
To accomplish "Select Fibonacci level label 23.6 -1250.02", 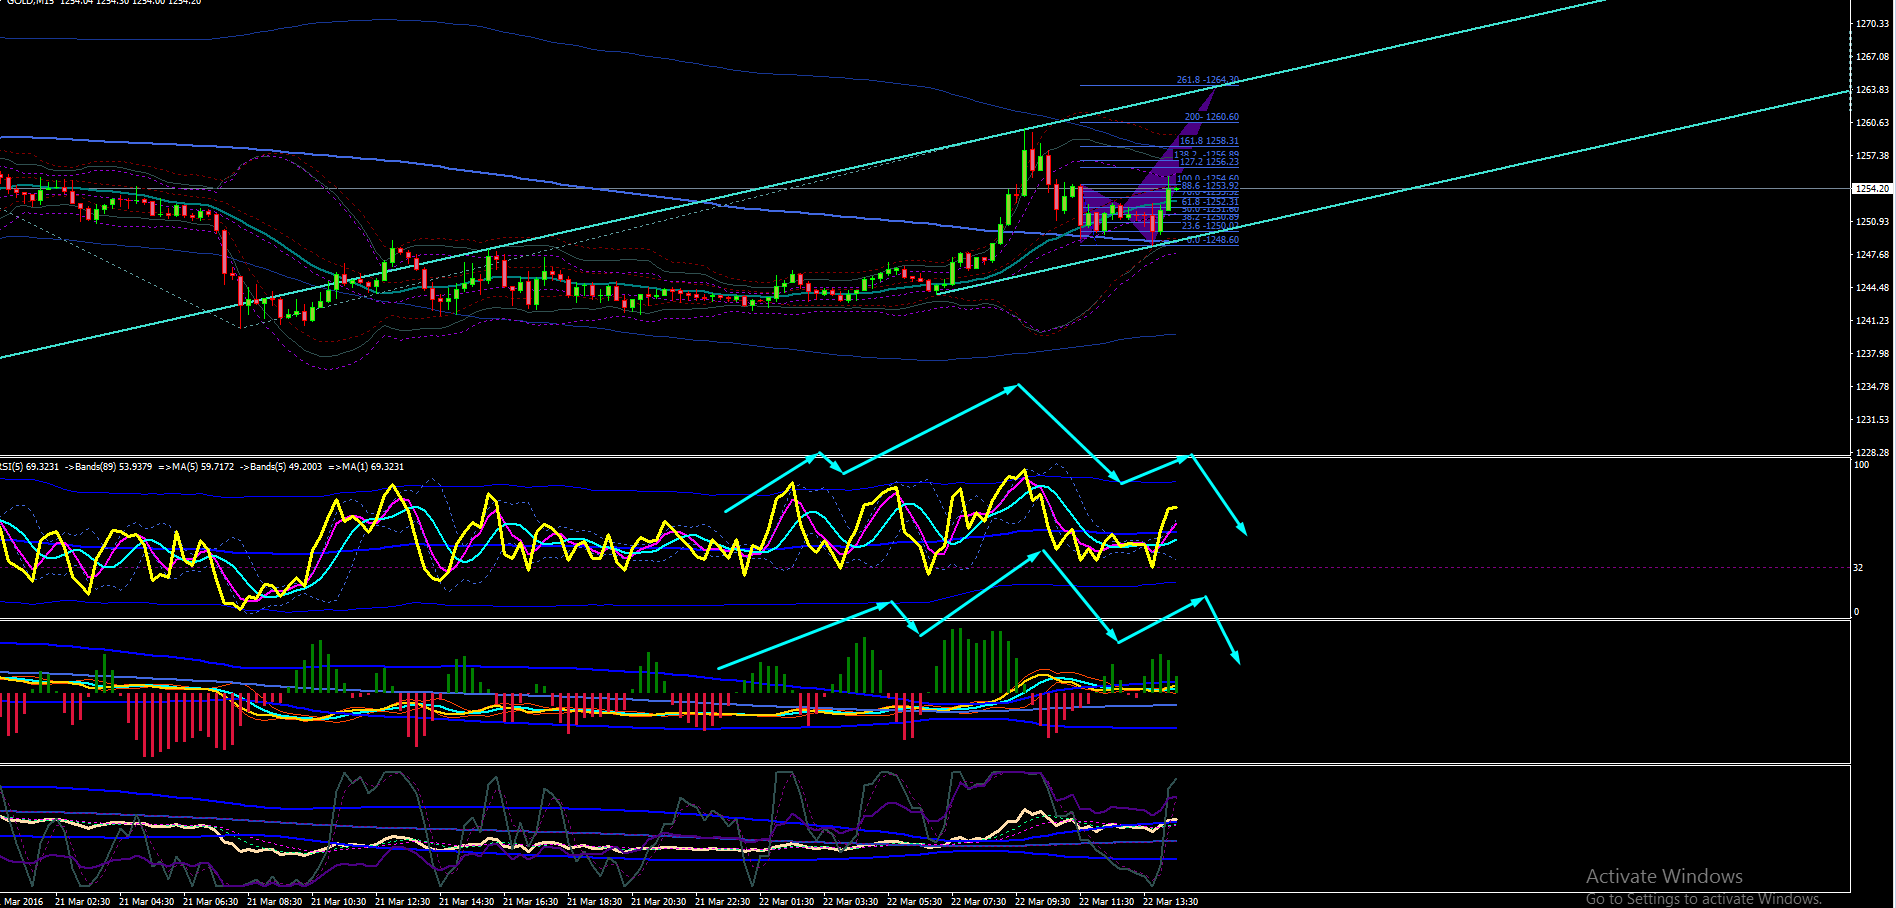I will click(1210, 226).
